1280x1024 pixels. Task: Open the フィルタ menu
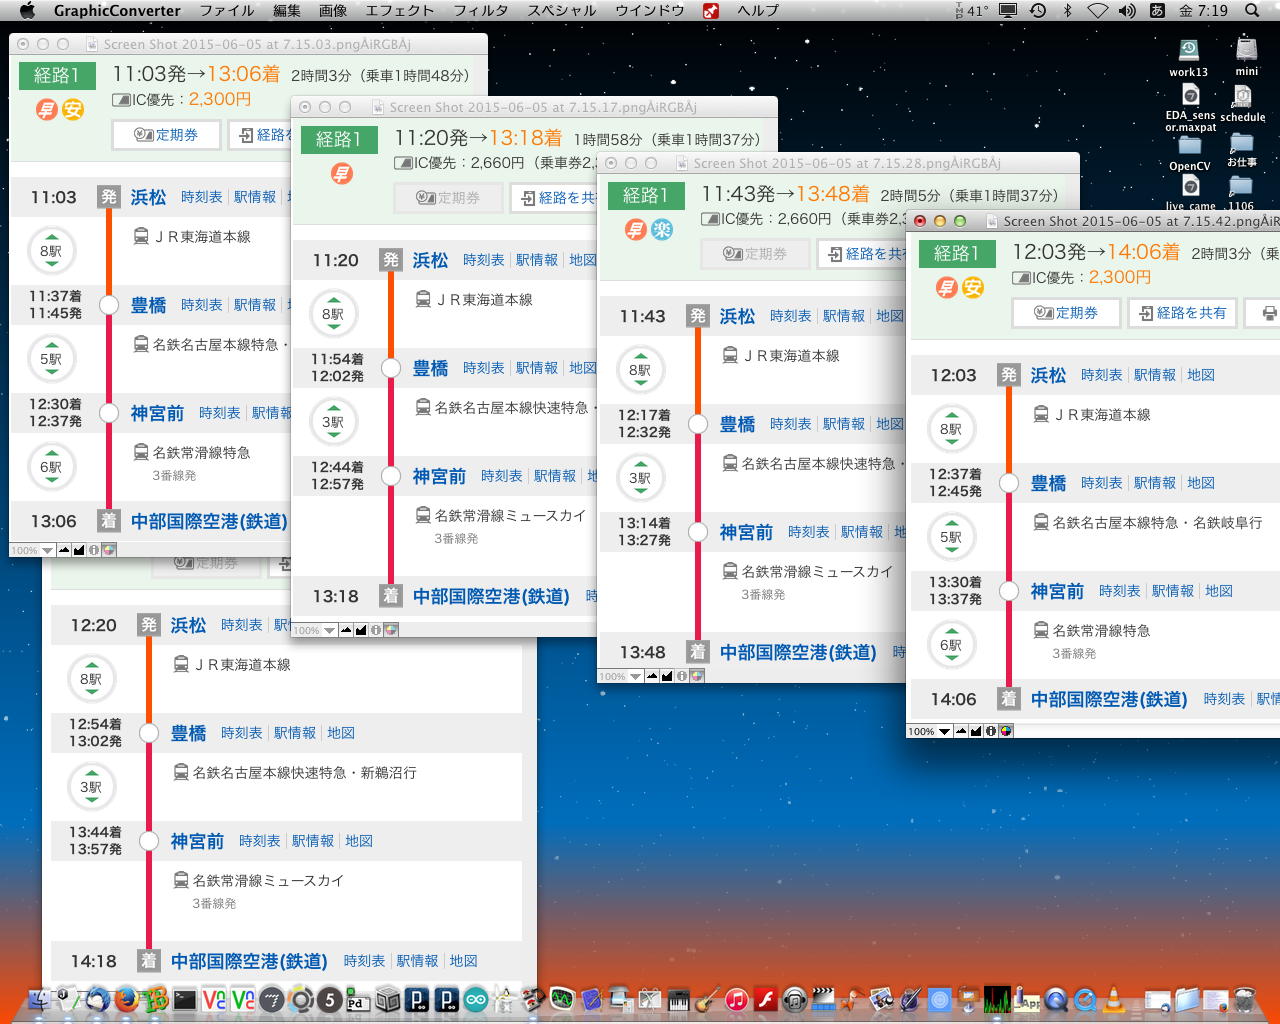[x=481, y=11]
